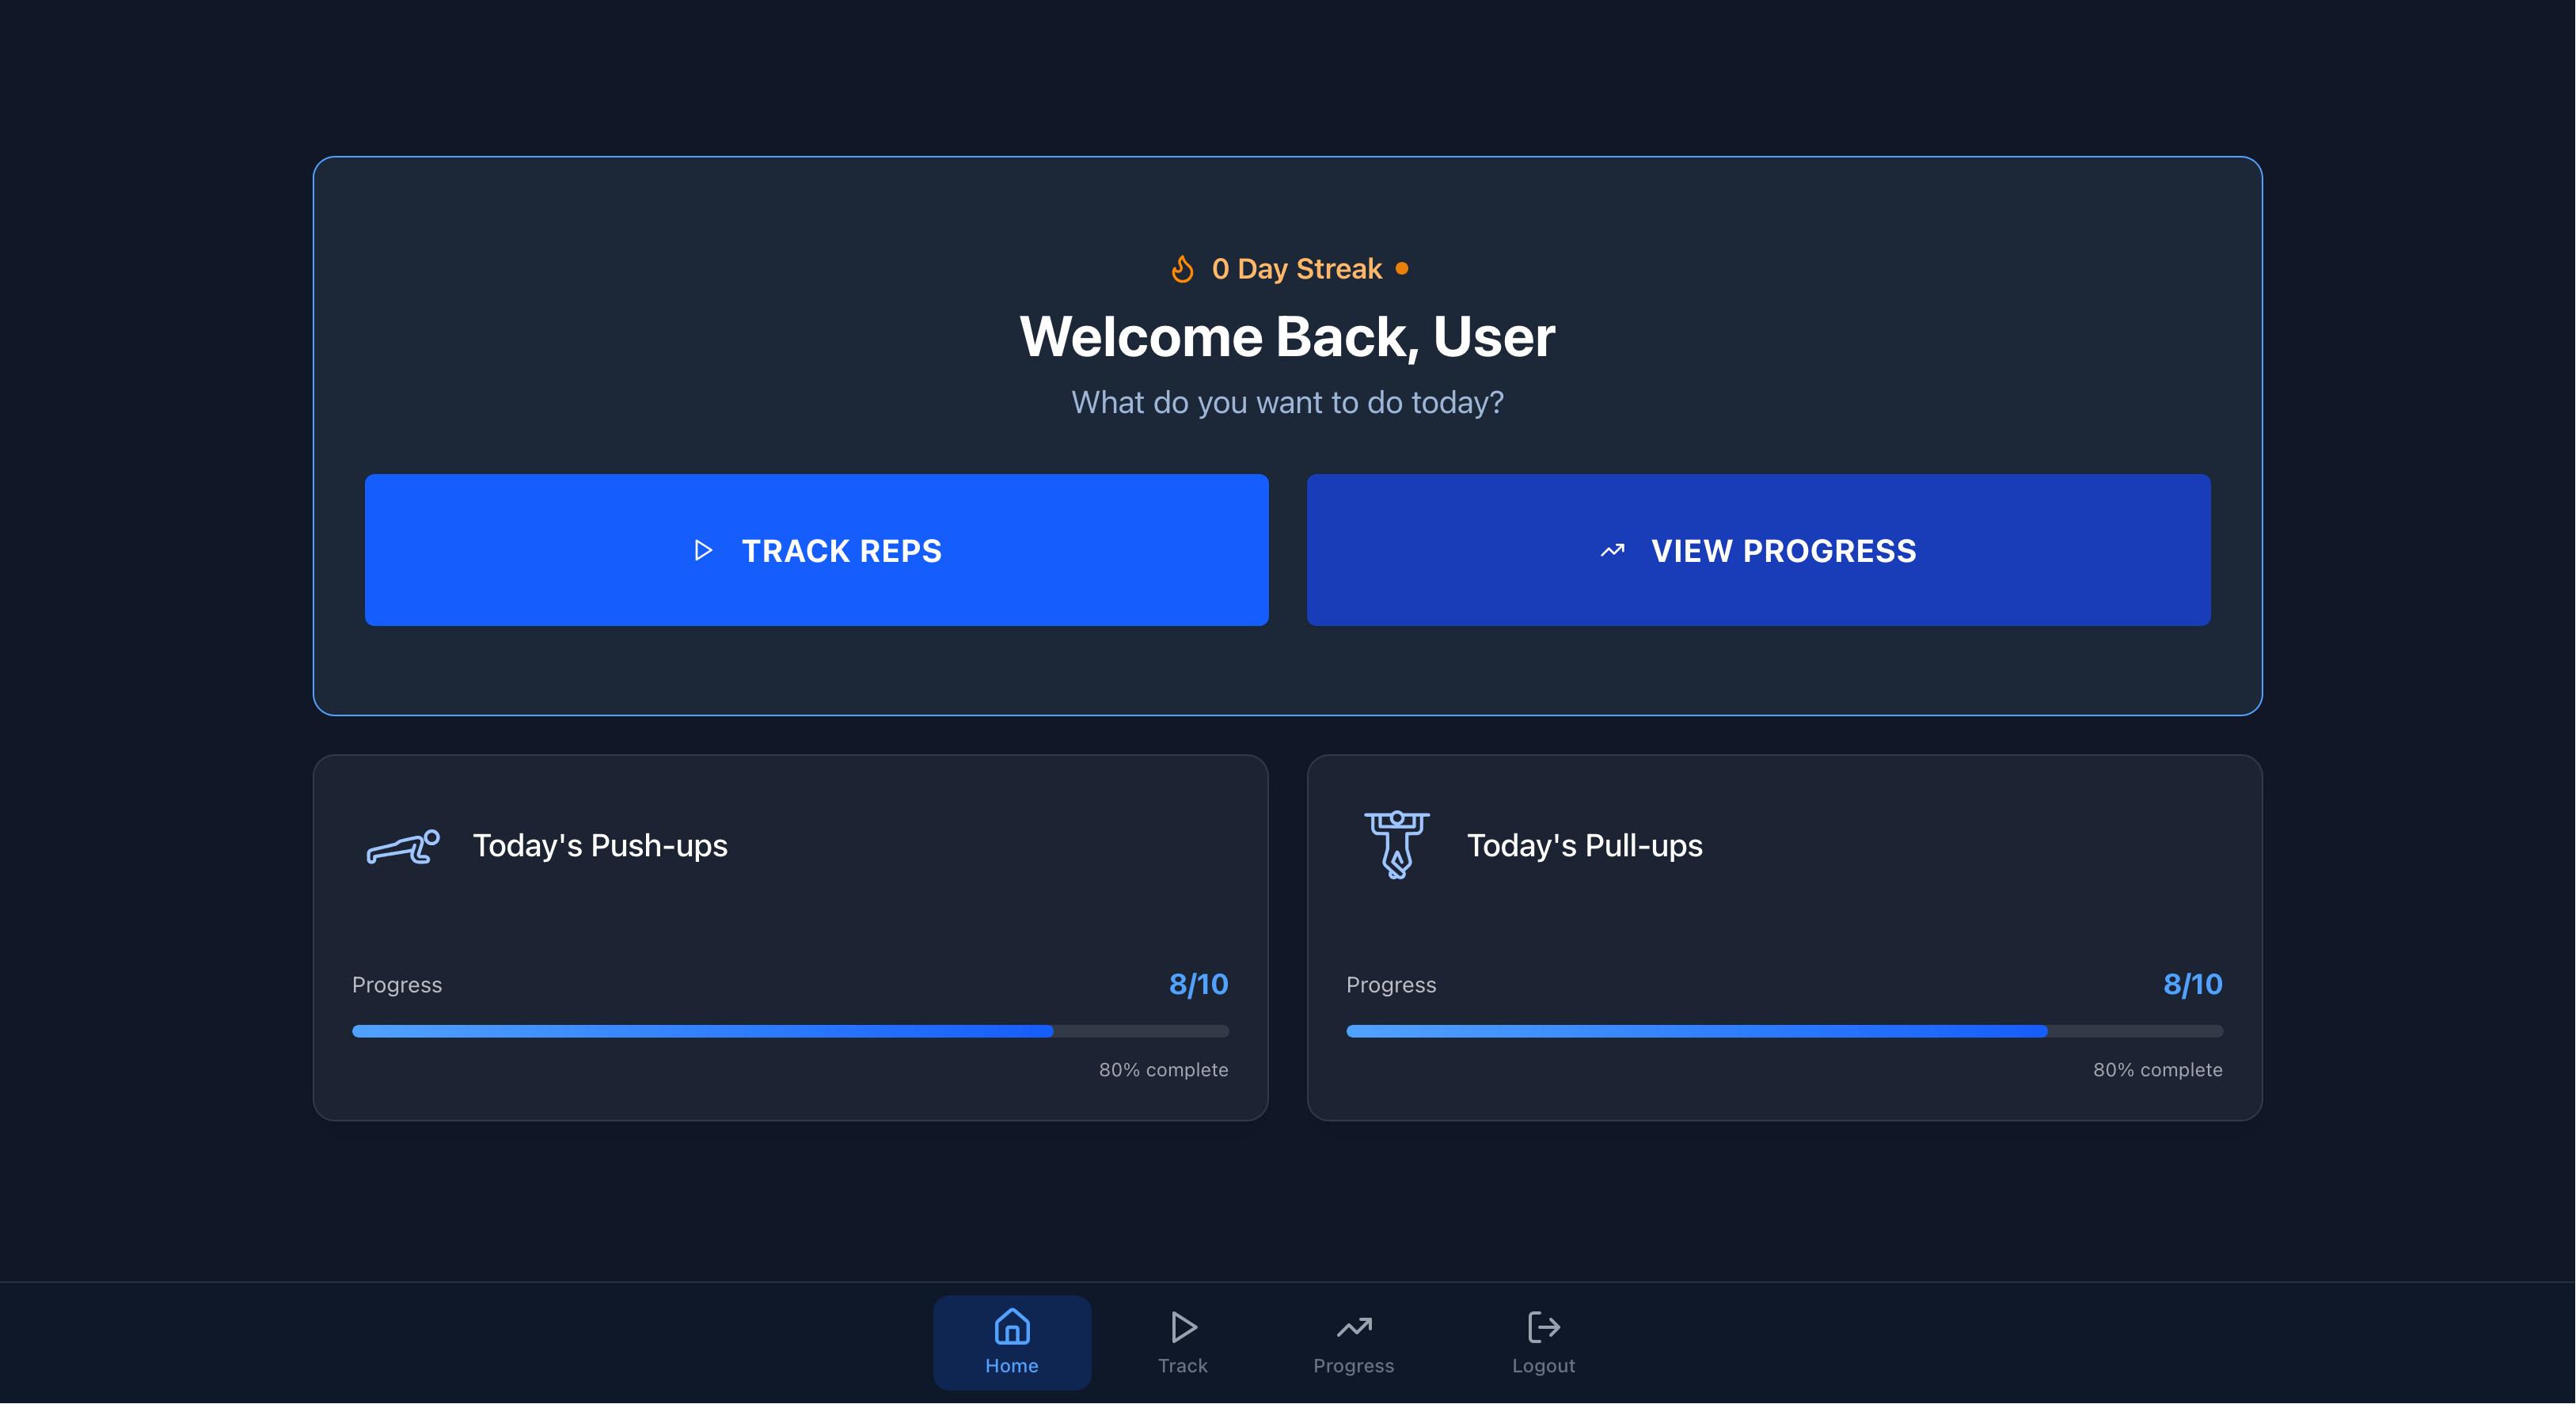
Task: Click the push-up figure icon
Action: click(x=403, y=847)
